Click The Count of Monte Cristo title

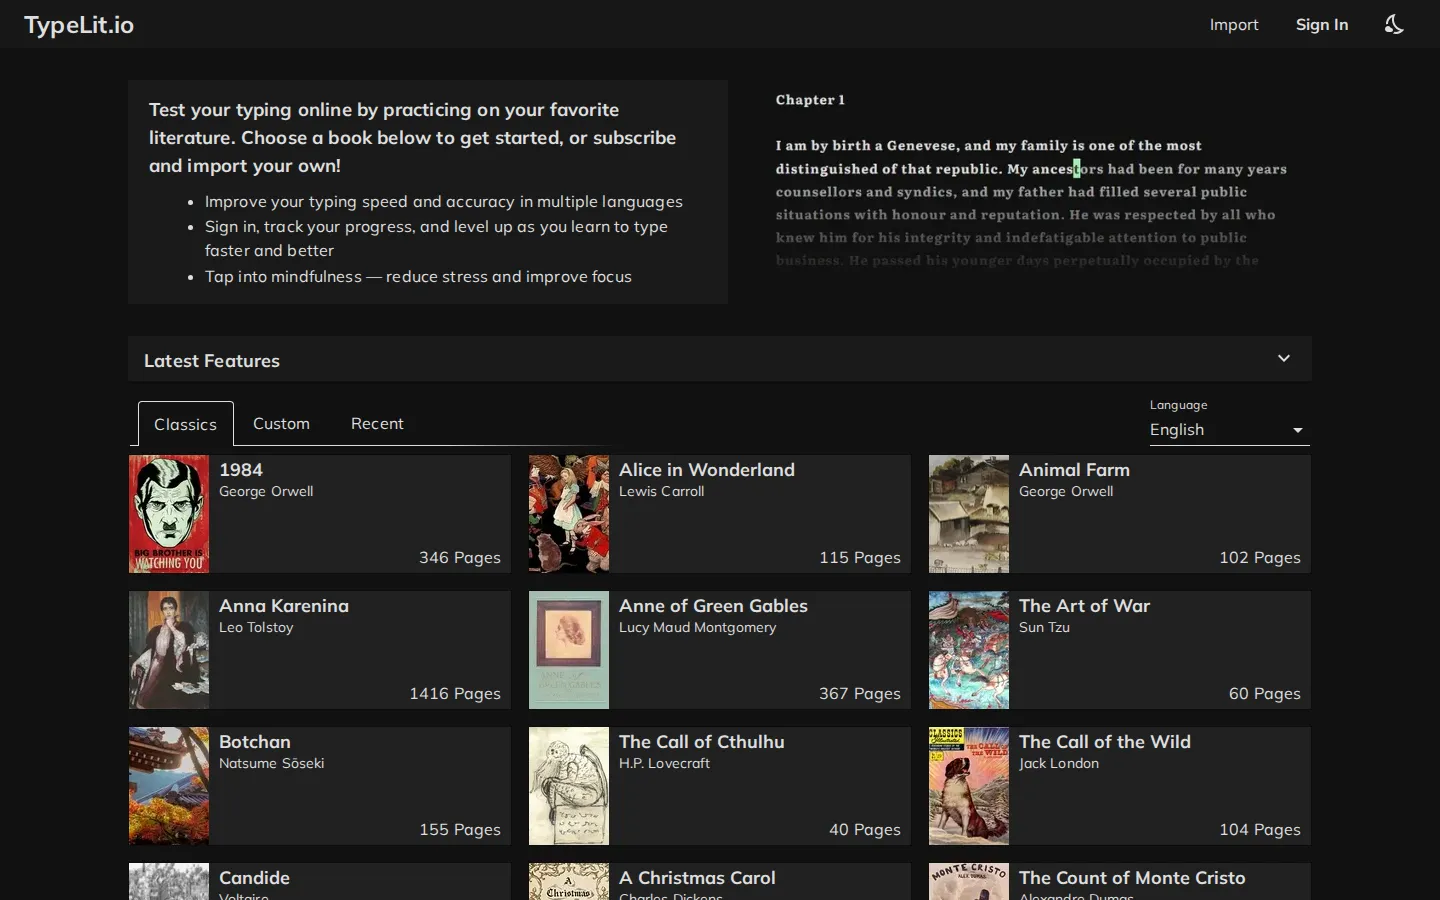click(1132, 878)
